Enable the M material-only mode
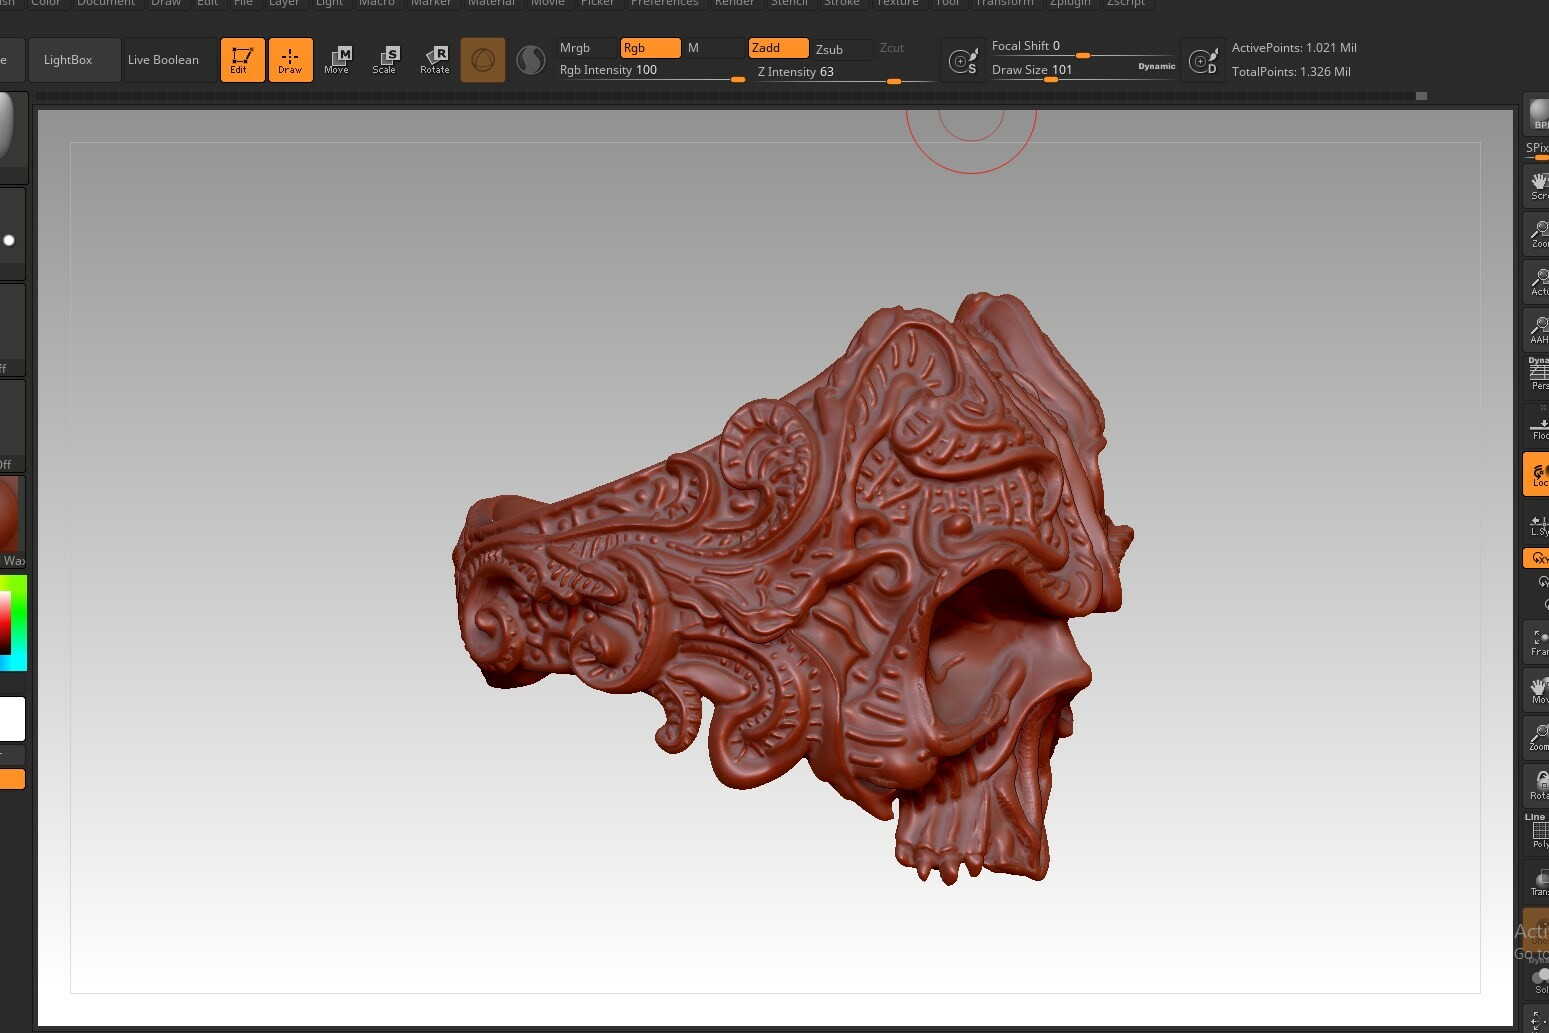1549x1033 pixels. click(713, 48)
